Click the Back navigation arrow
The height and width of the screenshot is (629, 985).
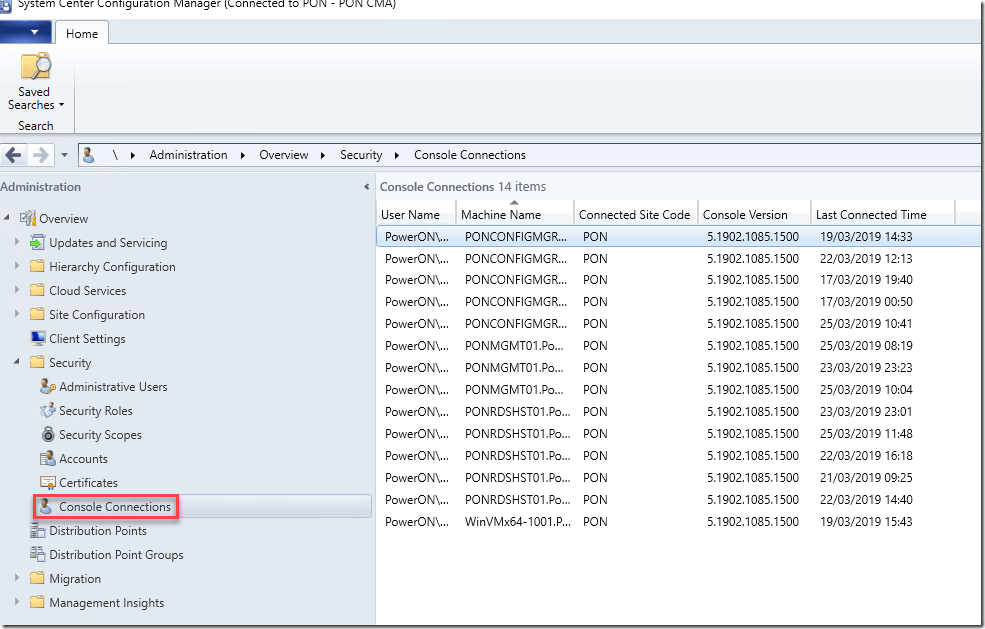[x=14, y=155]
